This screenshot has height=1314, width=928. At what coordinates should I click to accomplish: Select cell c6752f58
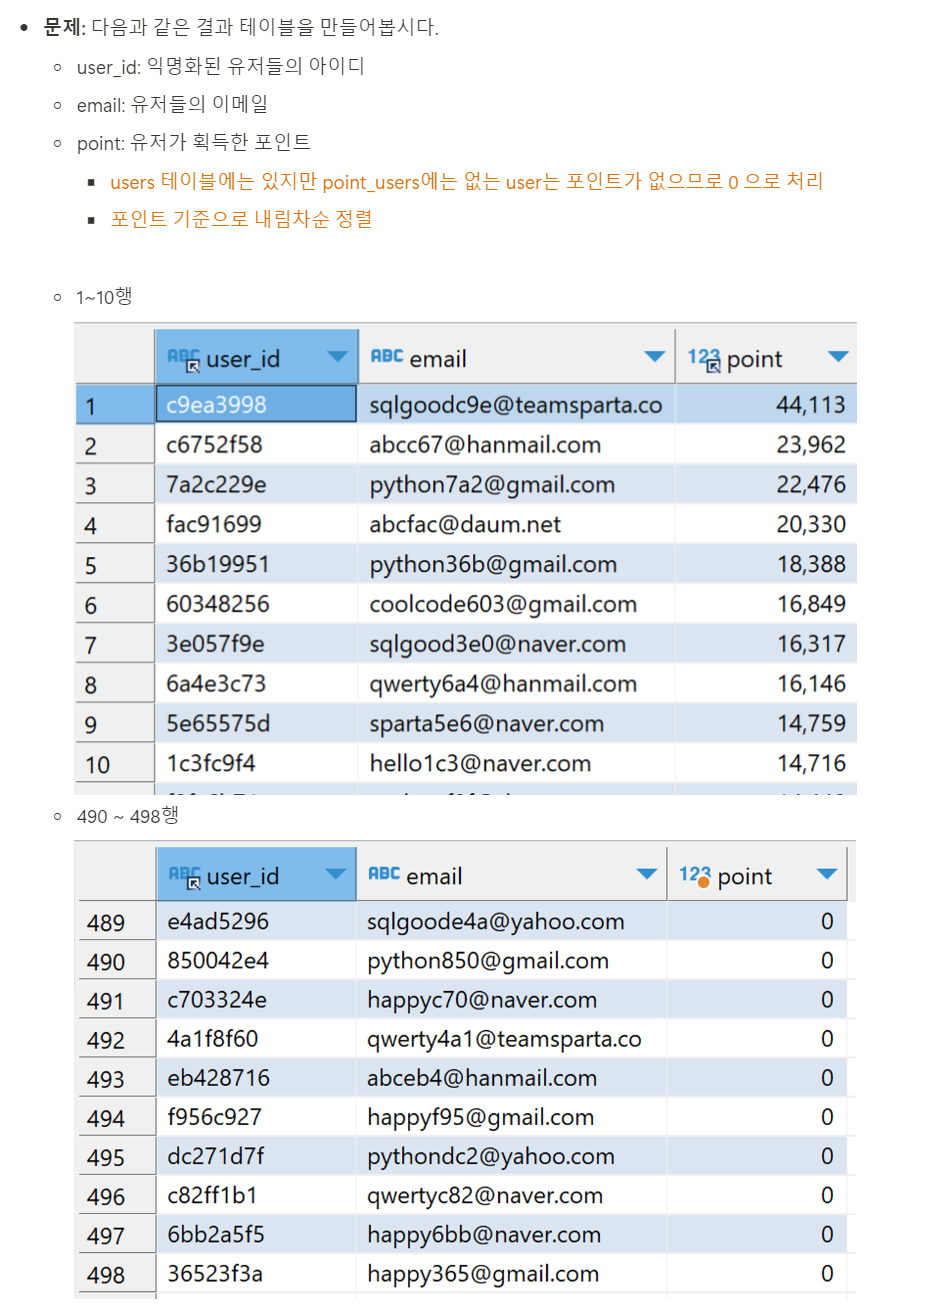(x=256, y=444)
